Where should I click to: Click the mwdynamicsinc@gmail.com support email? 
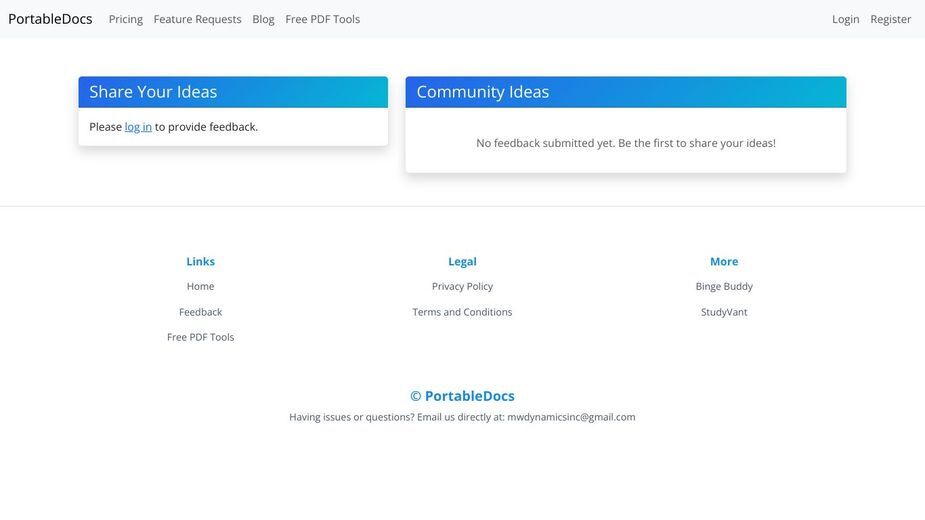(571, 417)
